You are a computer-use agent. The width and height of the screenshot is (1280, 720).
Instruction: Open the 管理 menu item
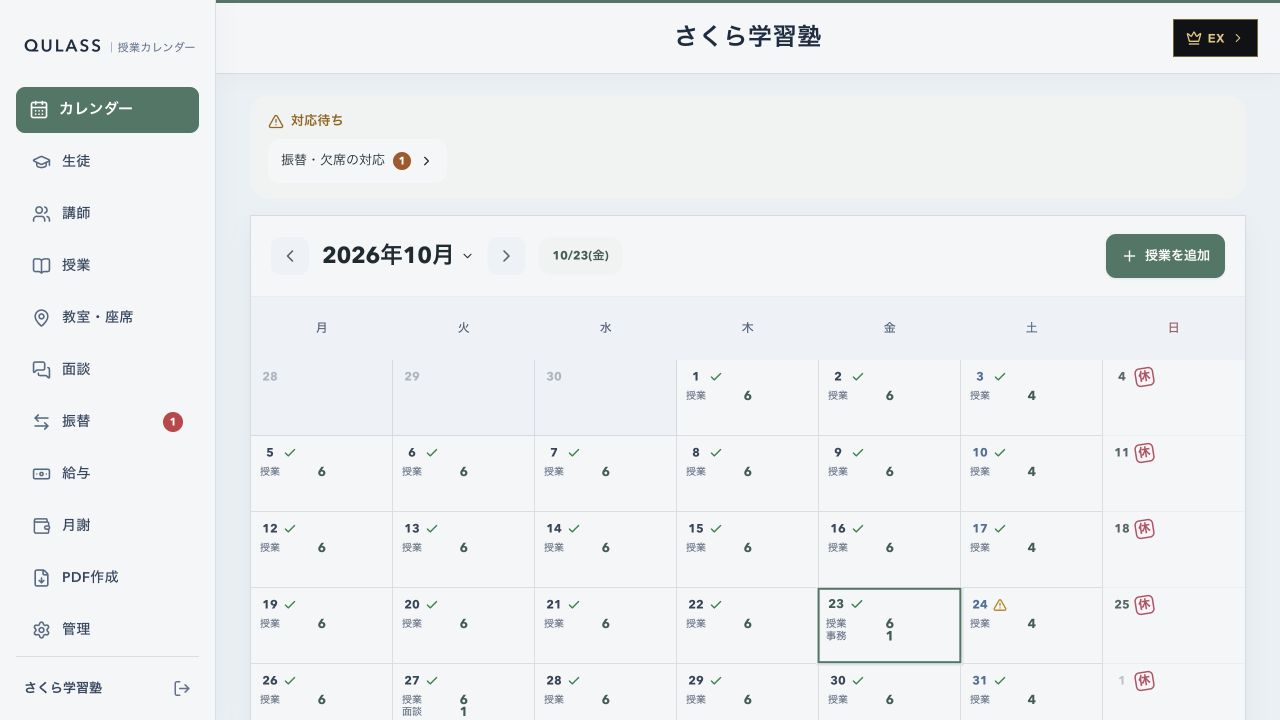107,629
